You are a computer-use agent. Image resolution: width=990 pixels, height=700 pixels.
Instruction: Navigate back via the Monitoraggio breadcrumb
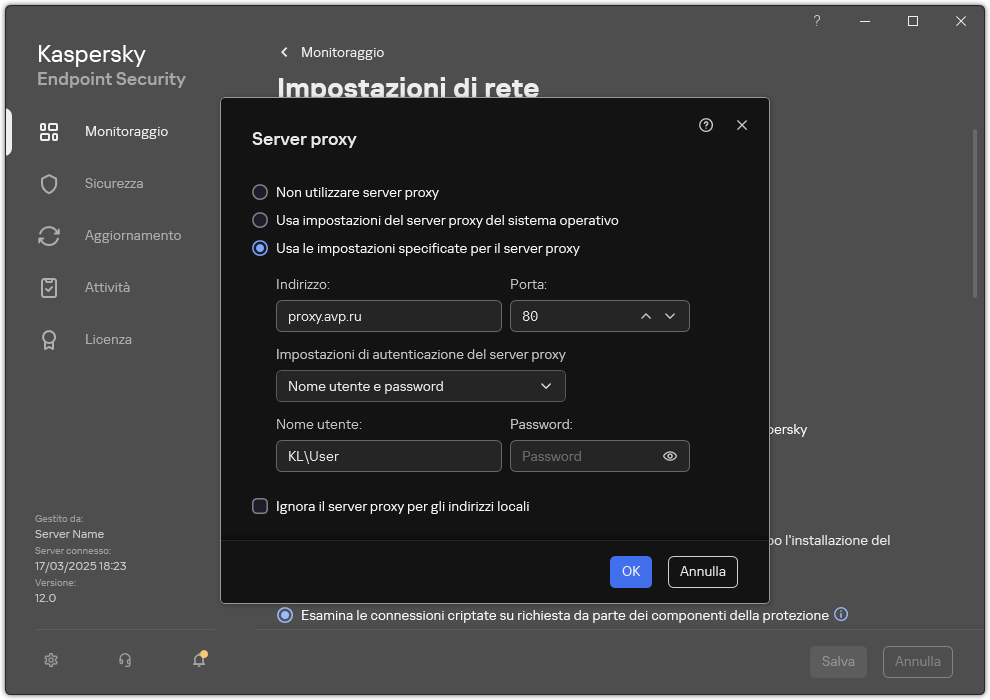point(334,52)
